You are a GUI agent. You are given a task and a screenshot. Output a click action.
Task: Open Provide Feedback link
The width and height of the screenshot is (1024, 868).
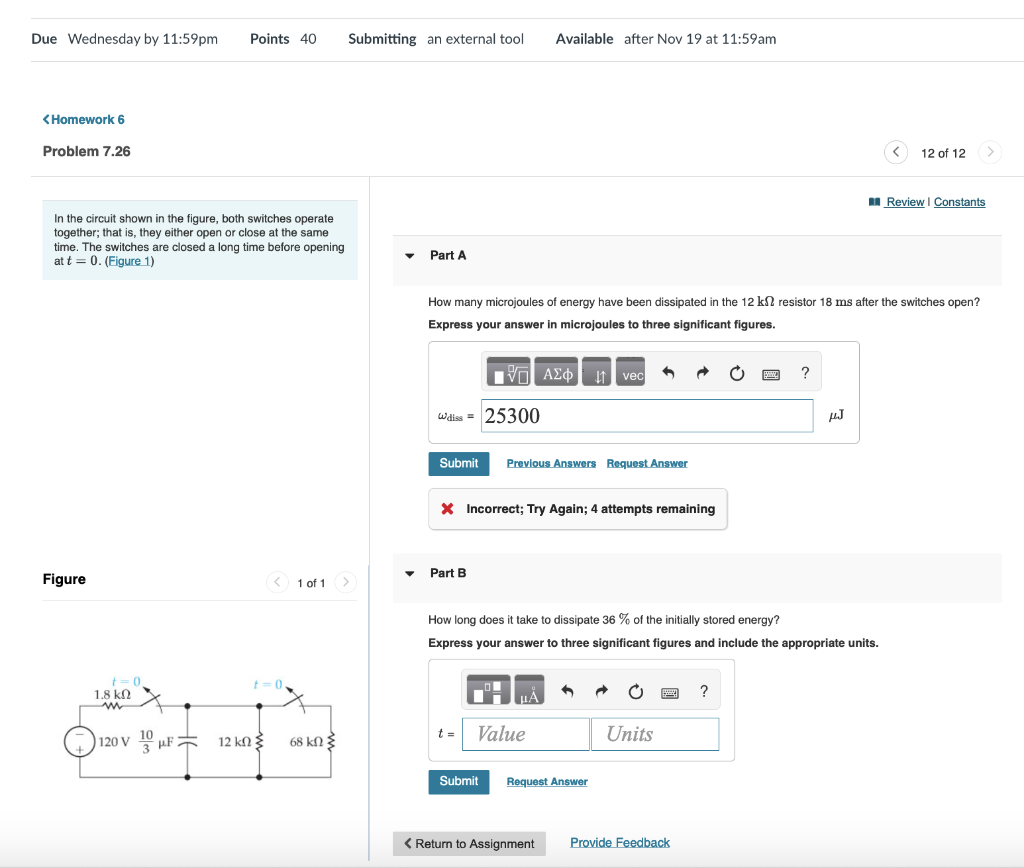620,843
